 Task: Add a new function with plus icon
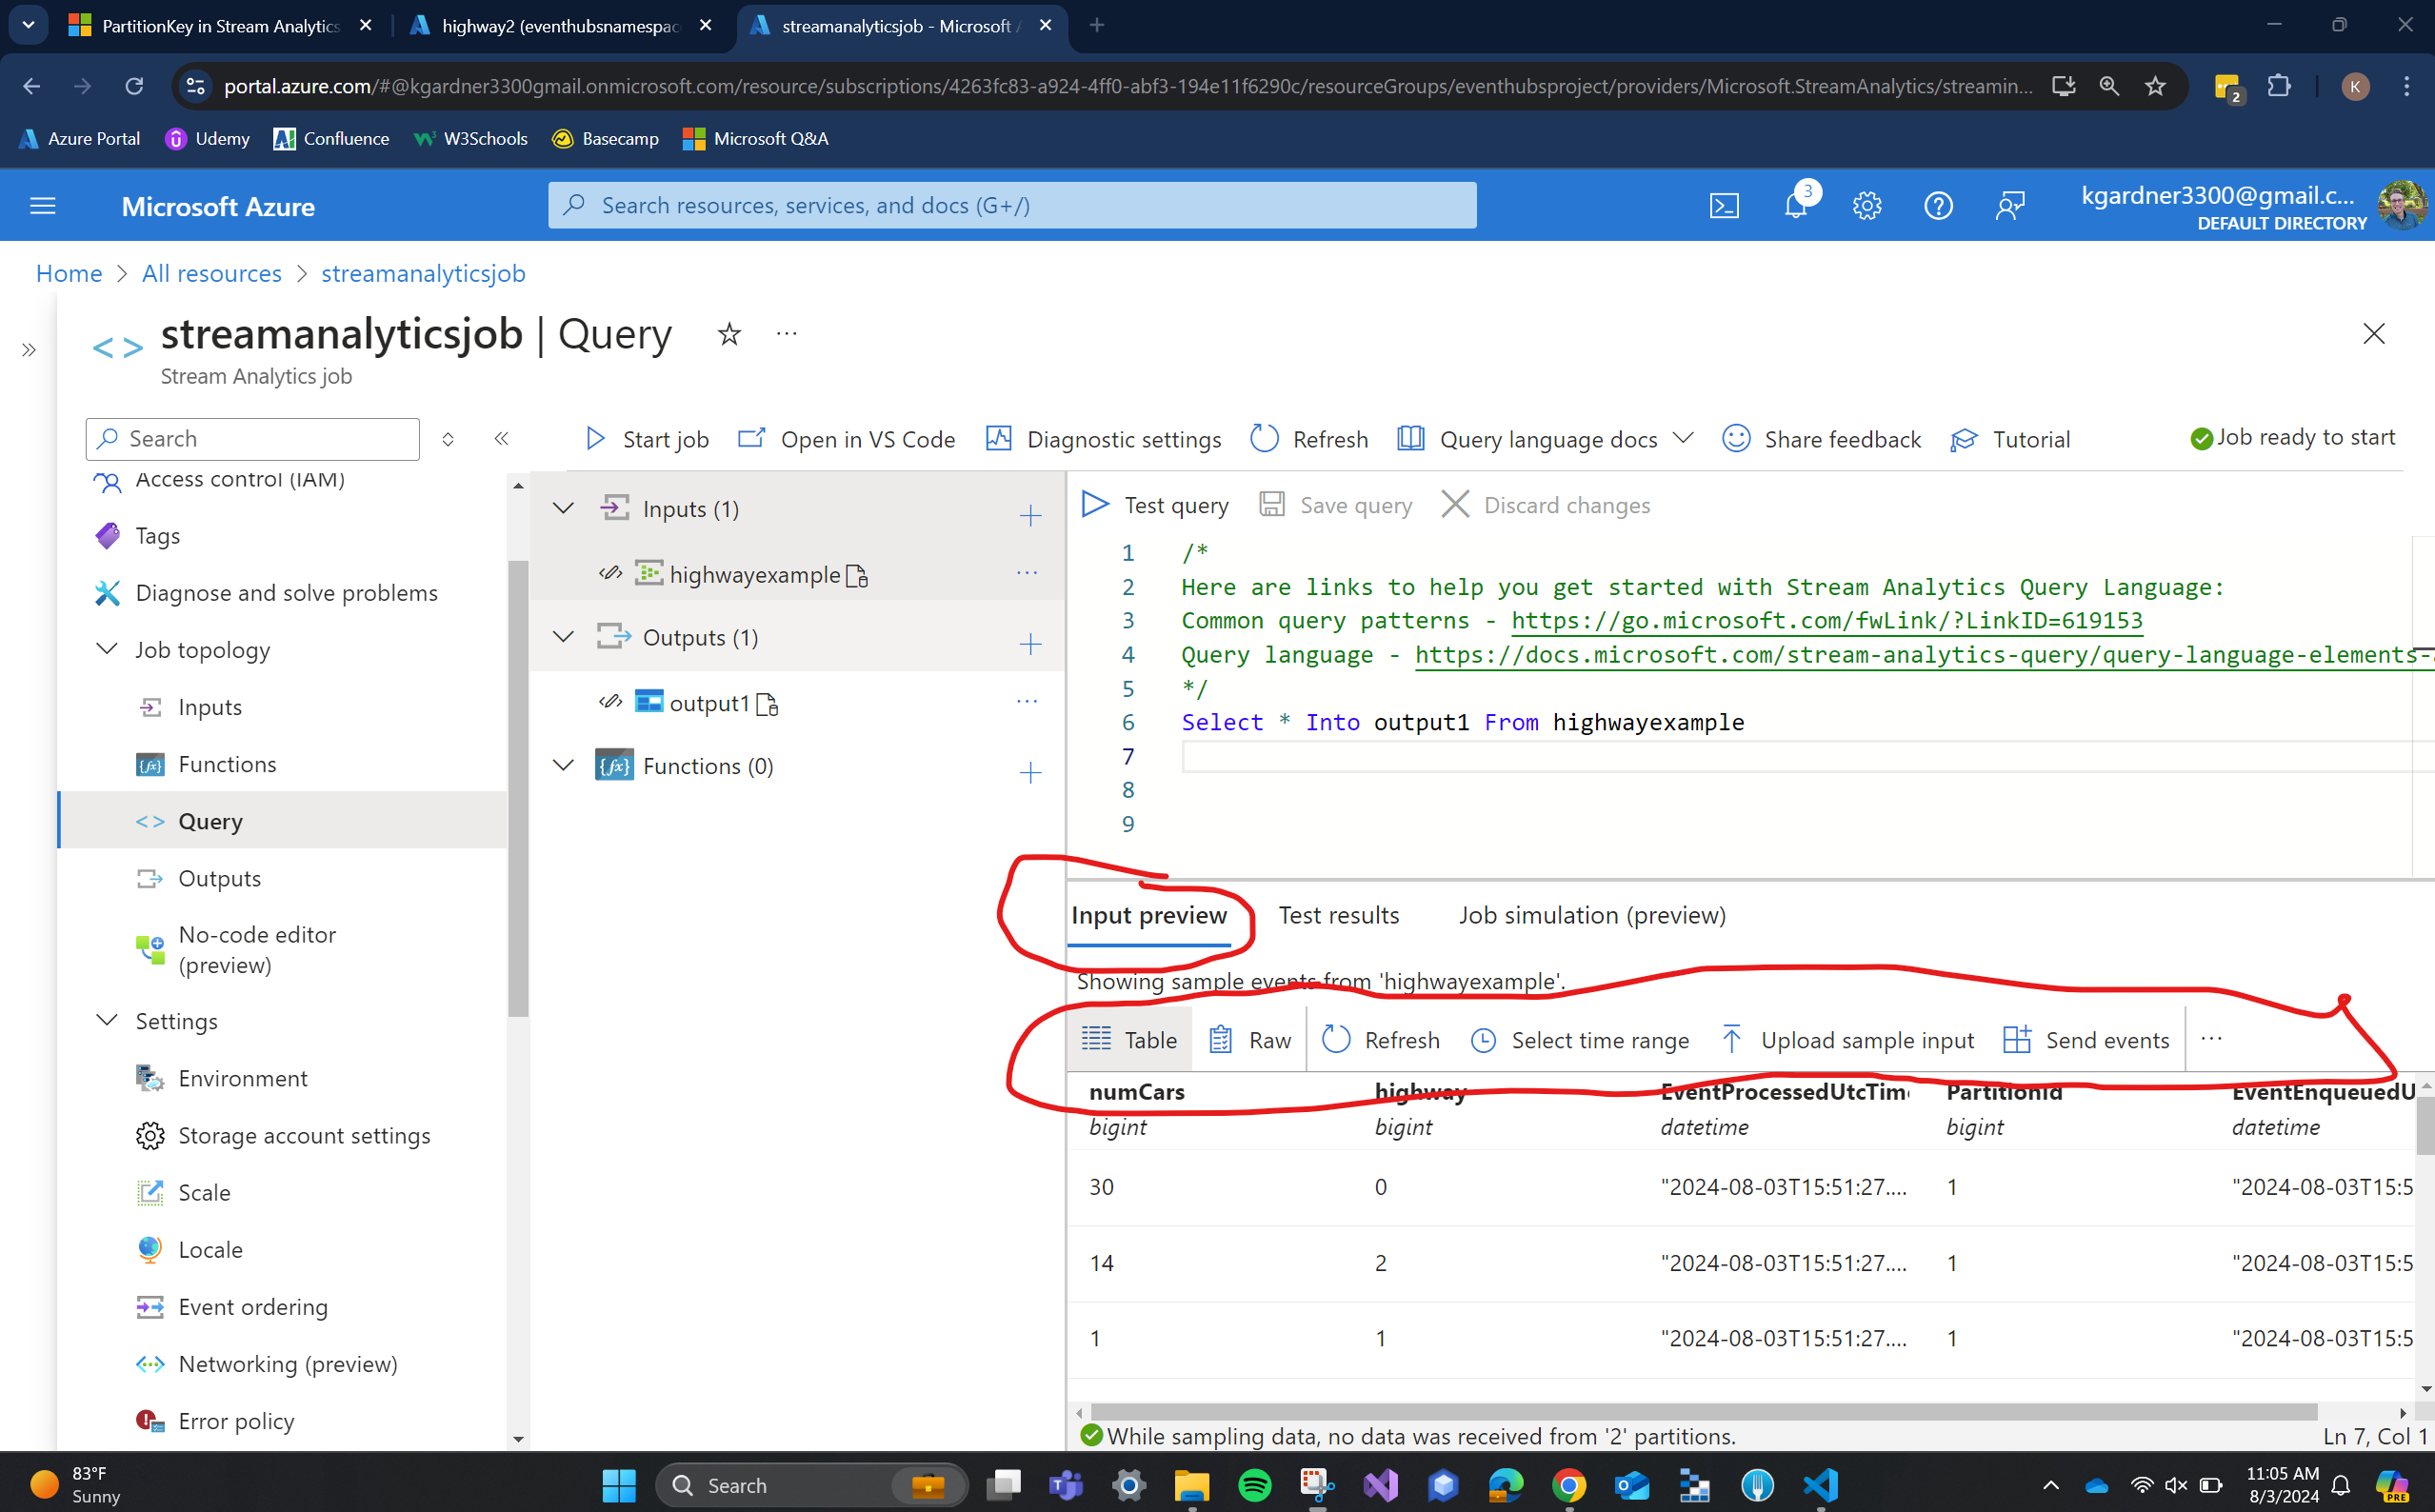coord(1030,773)
